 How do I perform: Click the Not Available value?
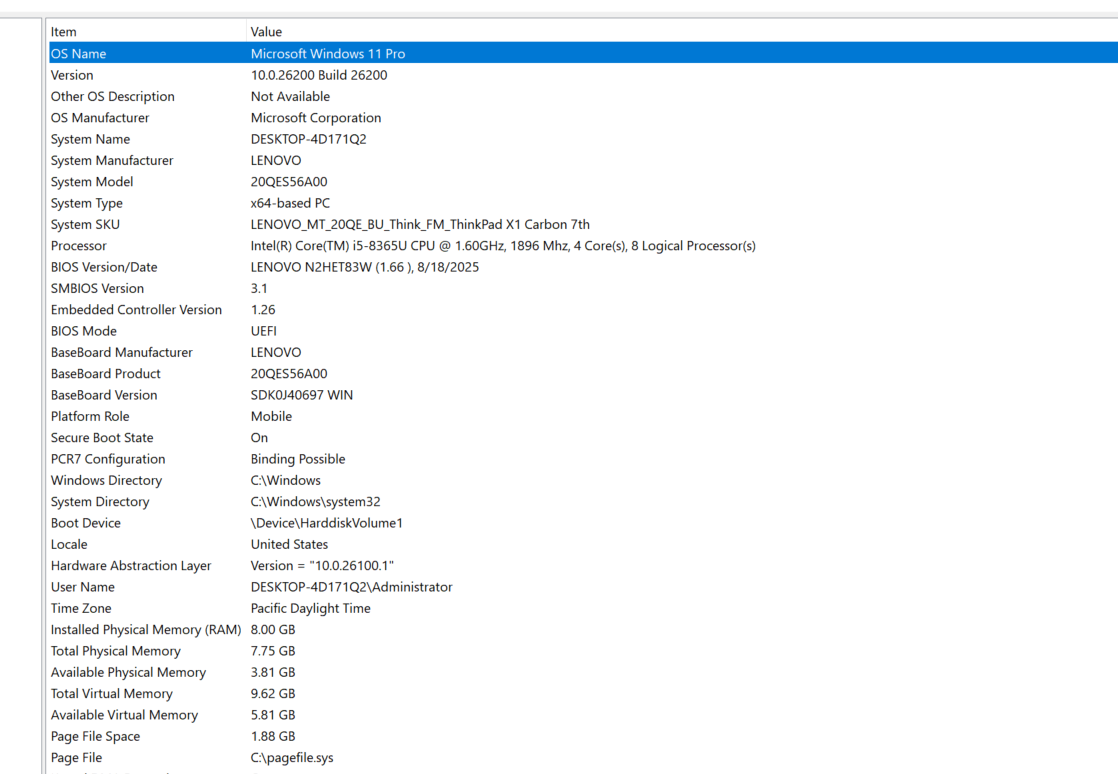290,96
